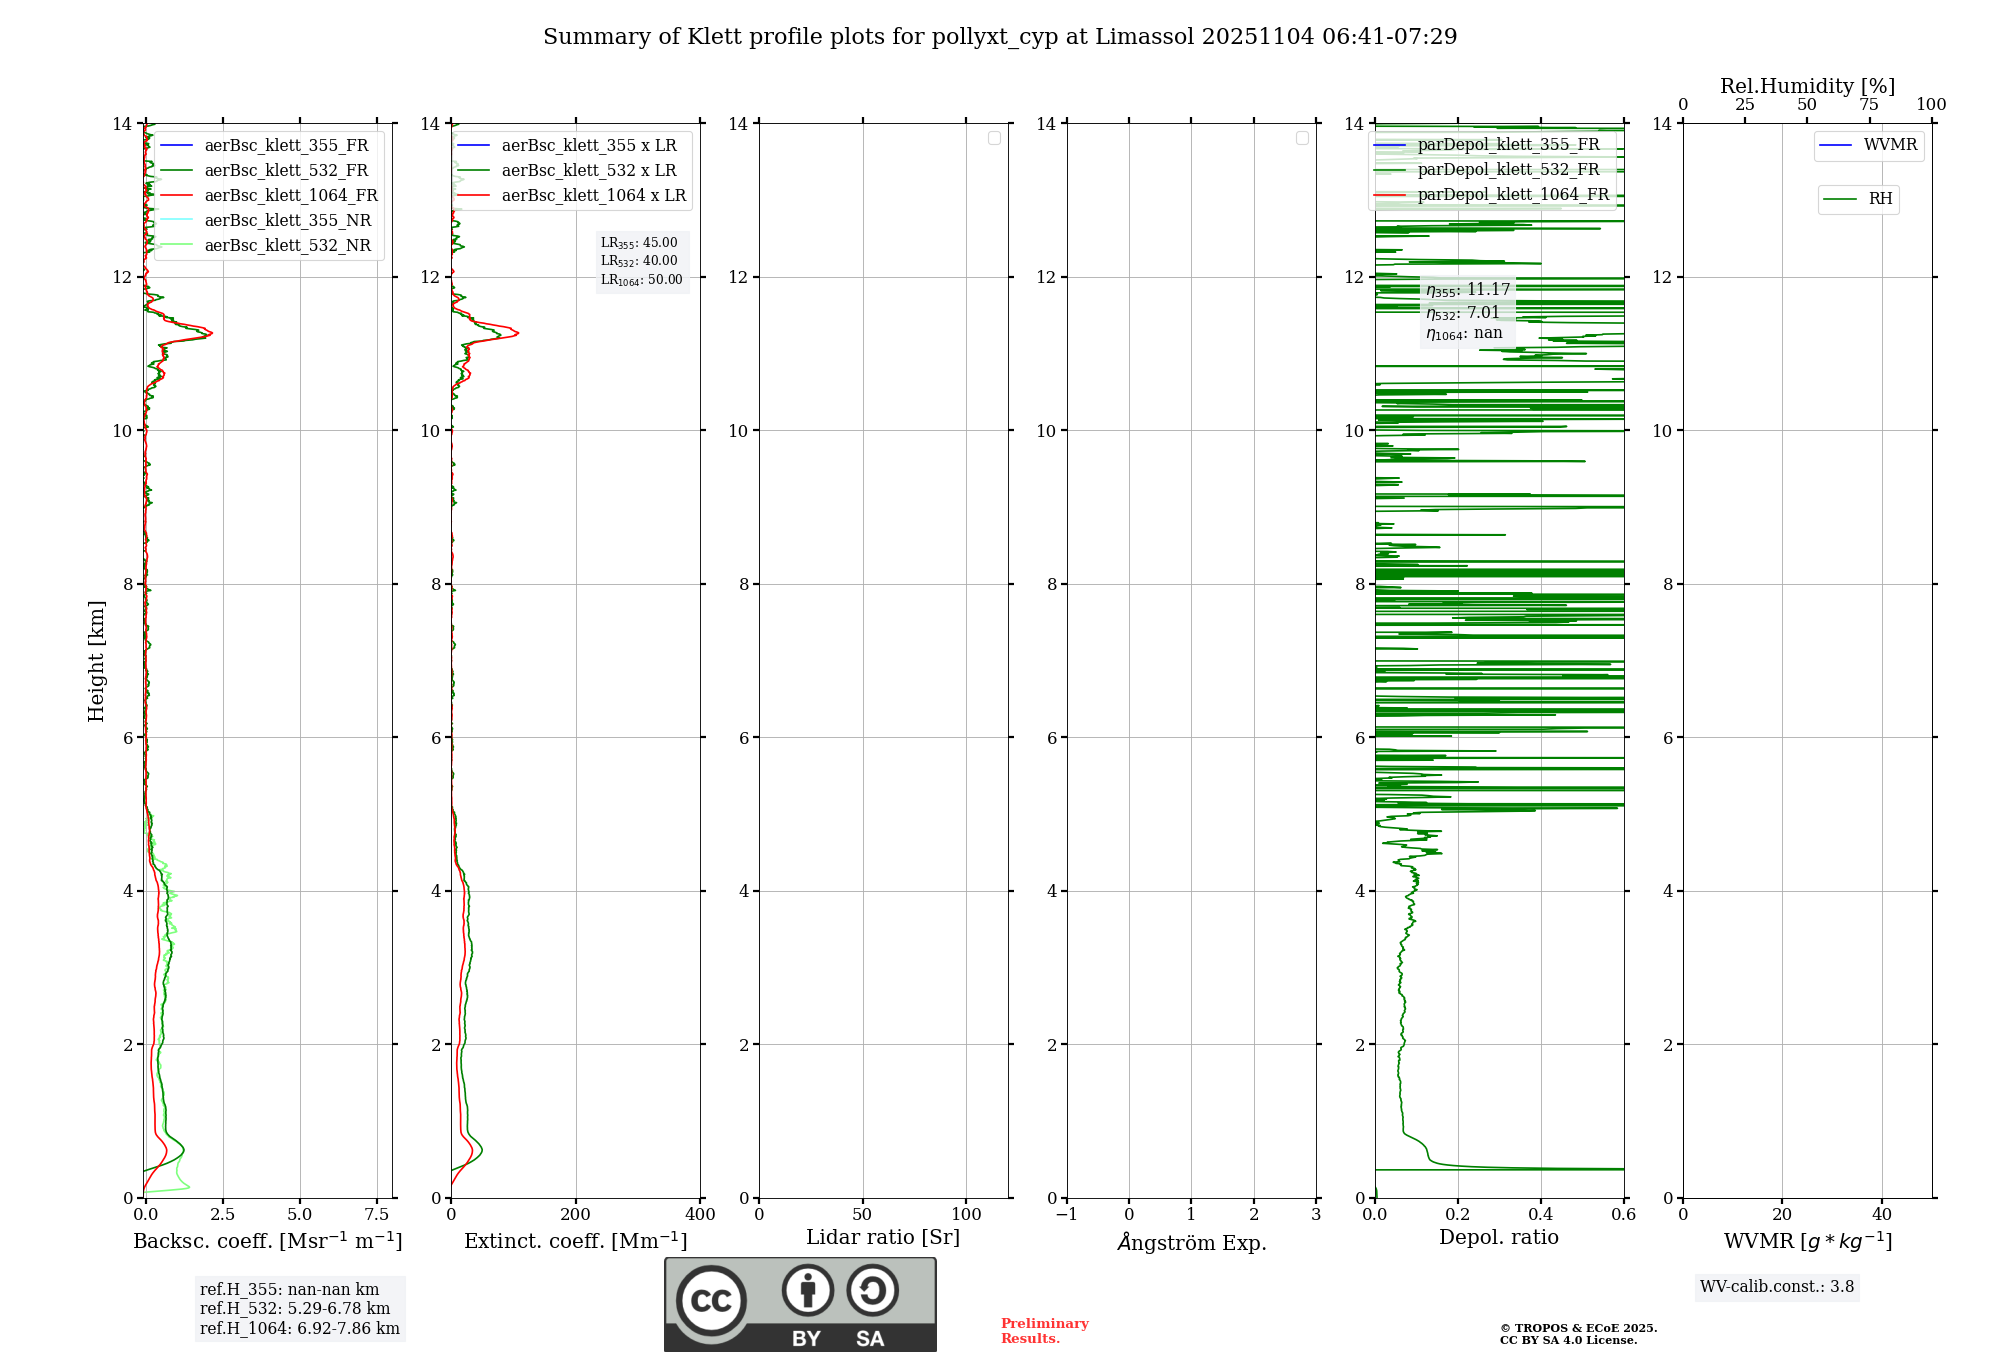
Task: Click the lidar ratio LR values text box
Action: pos(641,261)
